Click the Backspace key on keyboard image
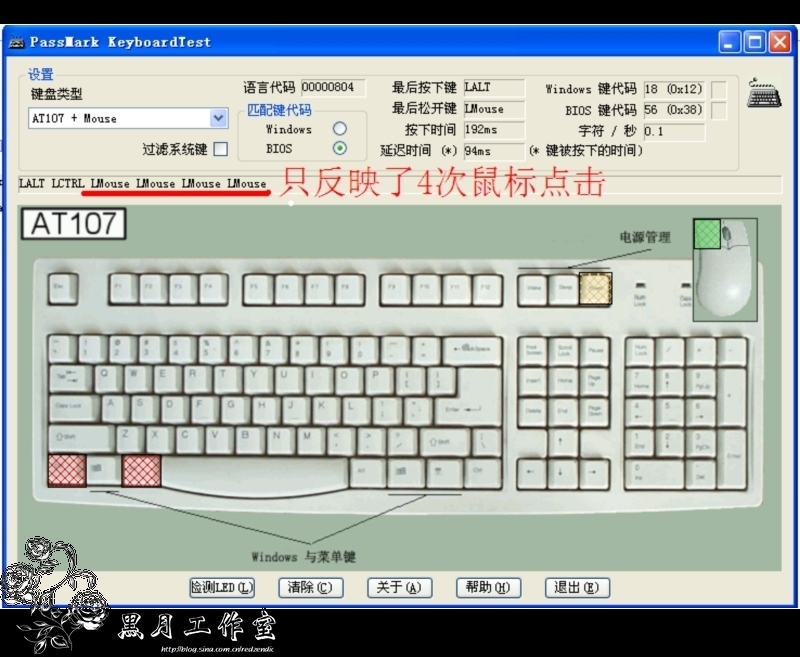This screenshot has width=800, height=657. click(x=473, y=351)
